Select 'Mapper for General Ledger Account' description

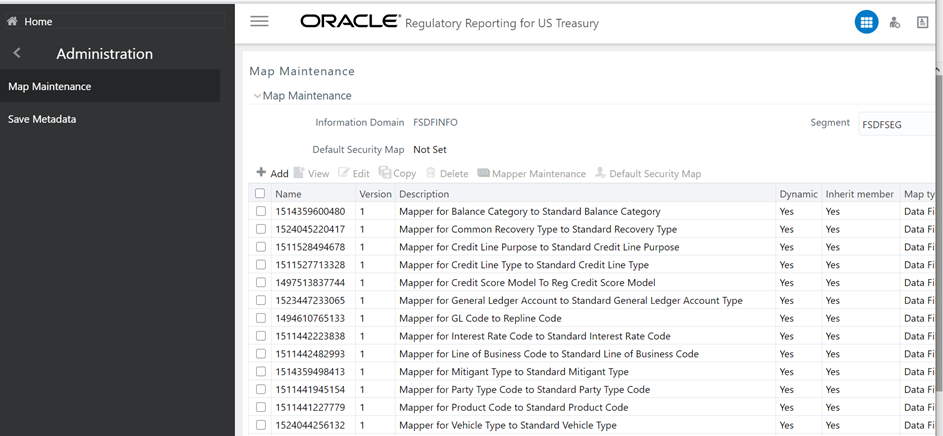571,300
